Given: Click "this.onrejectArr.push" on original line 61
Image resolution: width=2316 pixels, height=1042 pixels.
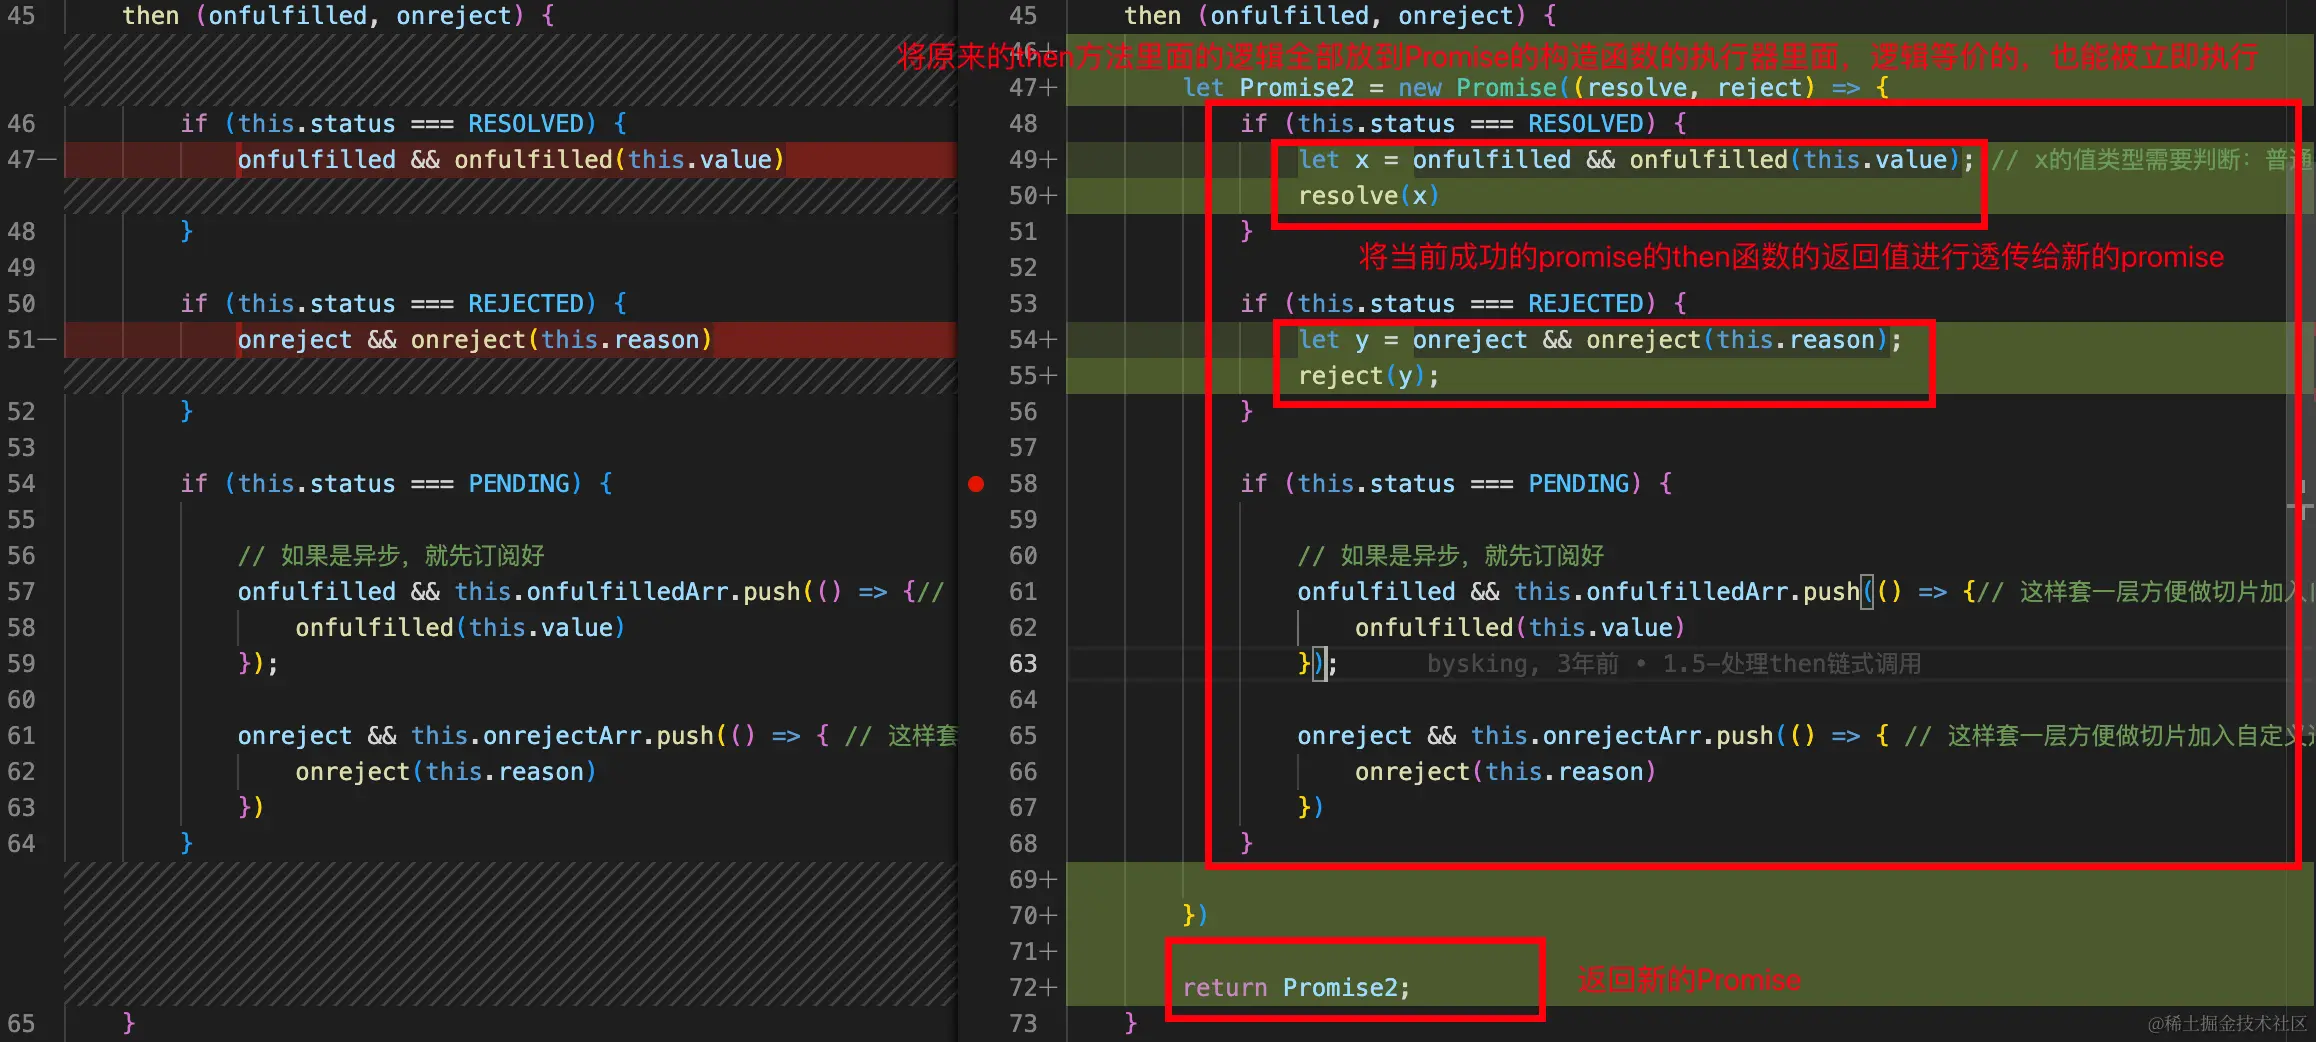Looking at the screenshot, I should 562,736.
